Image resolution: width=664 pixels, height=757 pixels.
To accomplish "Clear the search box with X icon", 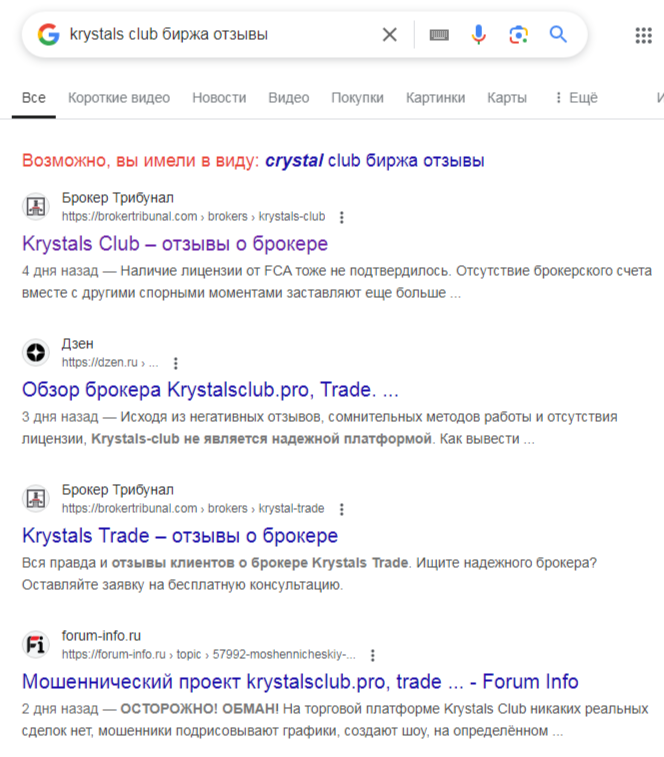I will click(x=390, y=35).
